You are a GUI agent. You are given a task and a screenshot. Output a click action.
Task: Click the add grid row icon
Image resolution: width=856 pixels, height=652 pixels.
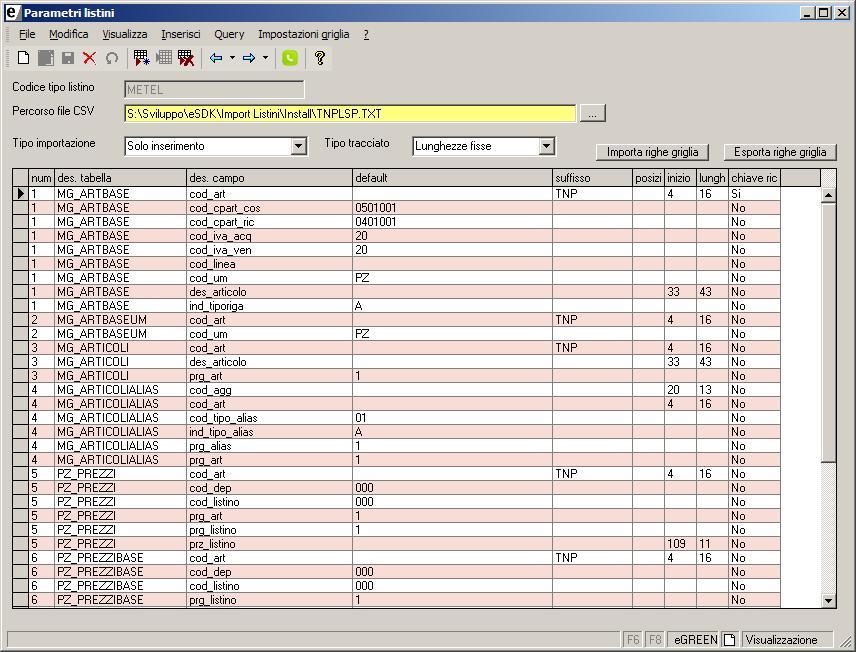click(x=141, y=58)
